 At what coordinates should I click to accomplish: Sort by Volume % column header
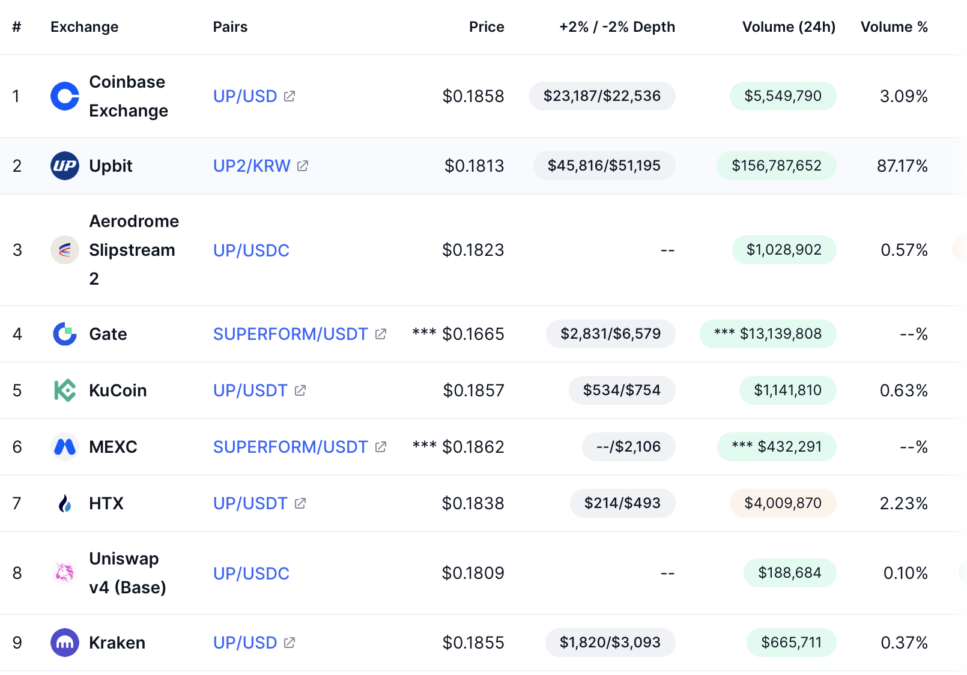tap(894, 27)
